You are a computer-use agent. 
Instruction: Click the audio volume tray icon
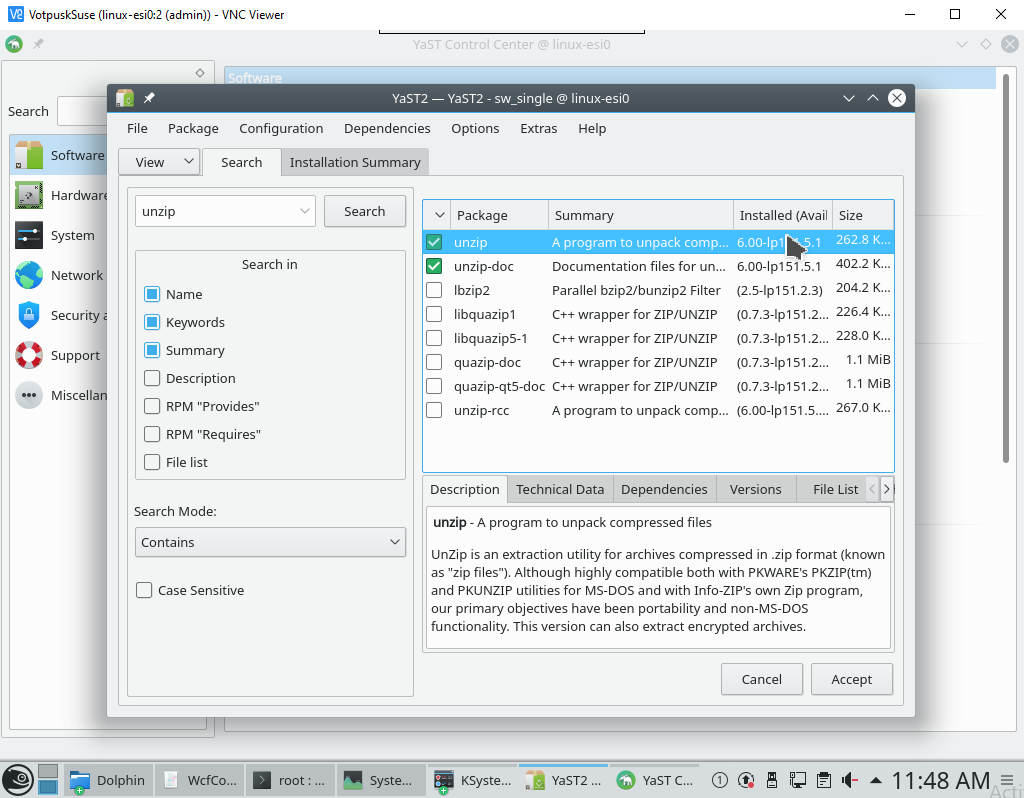(850, 780)
